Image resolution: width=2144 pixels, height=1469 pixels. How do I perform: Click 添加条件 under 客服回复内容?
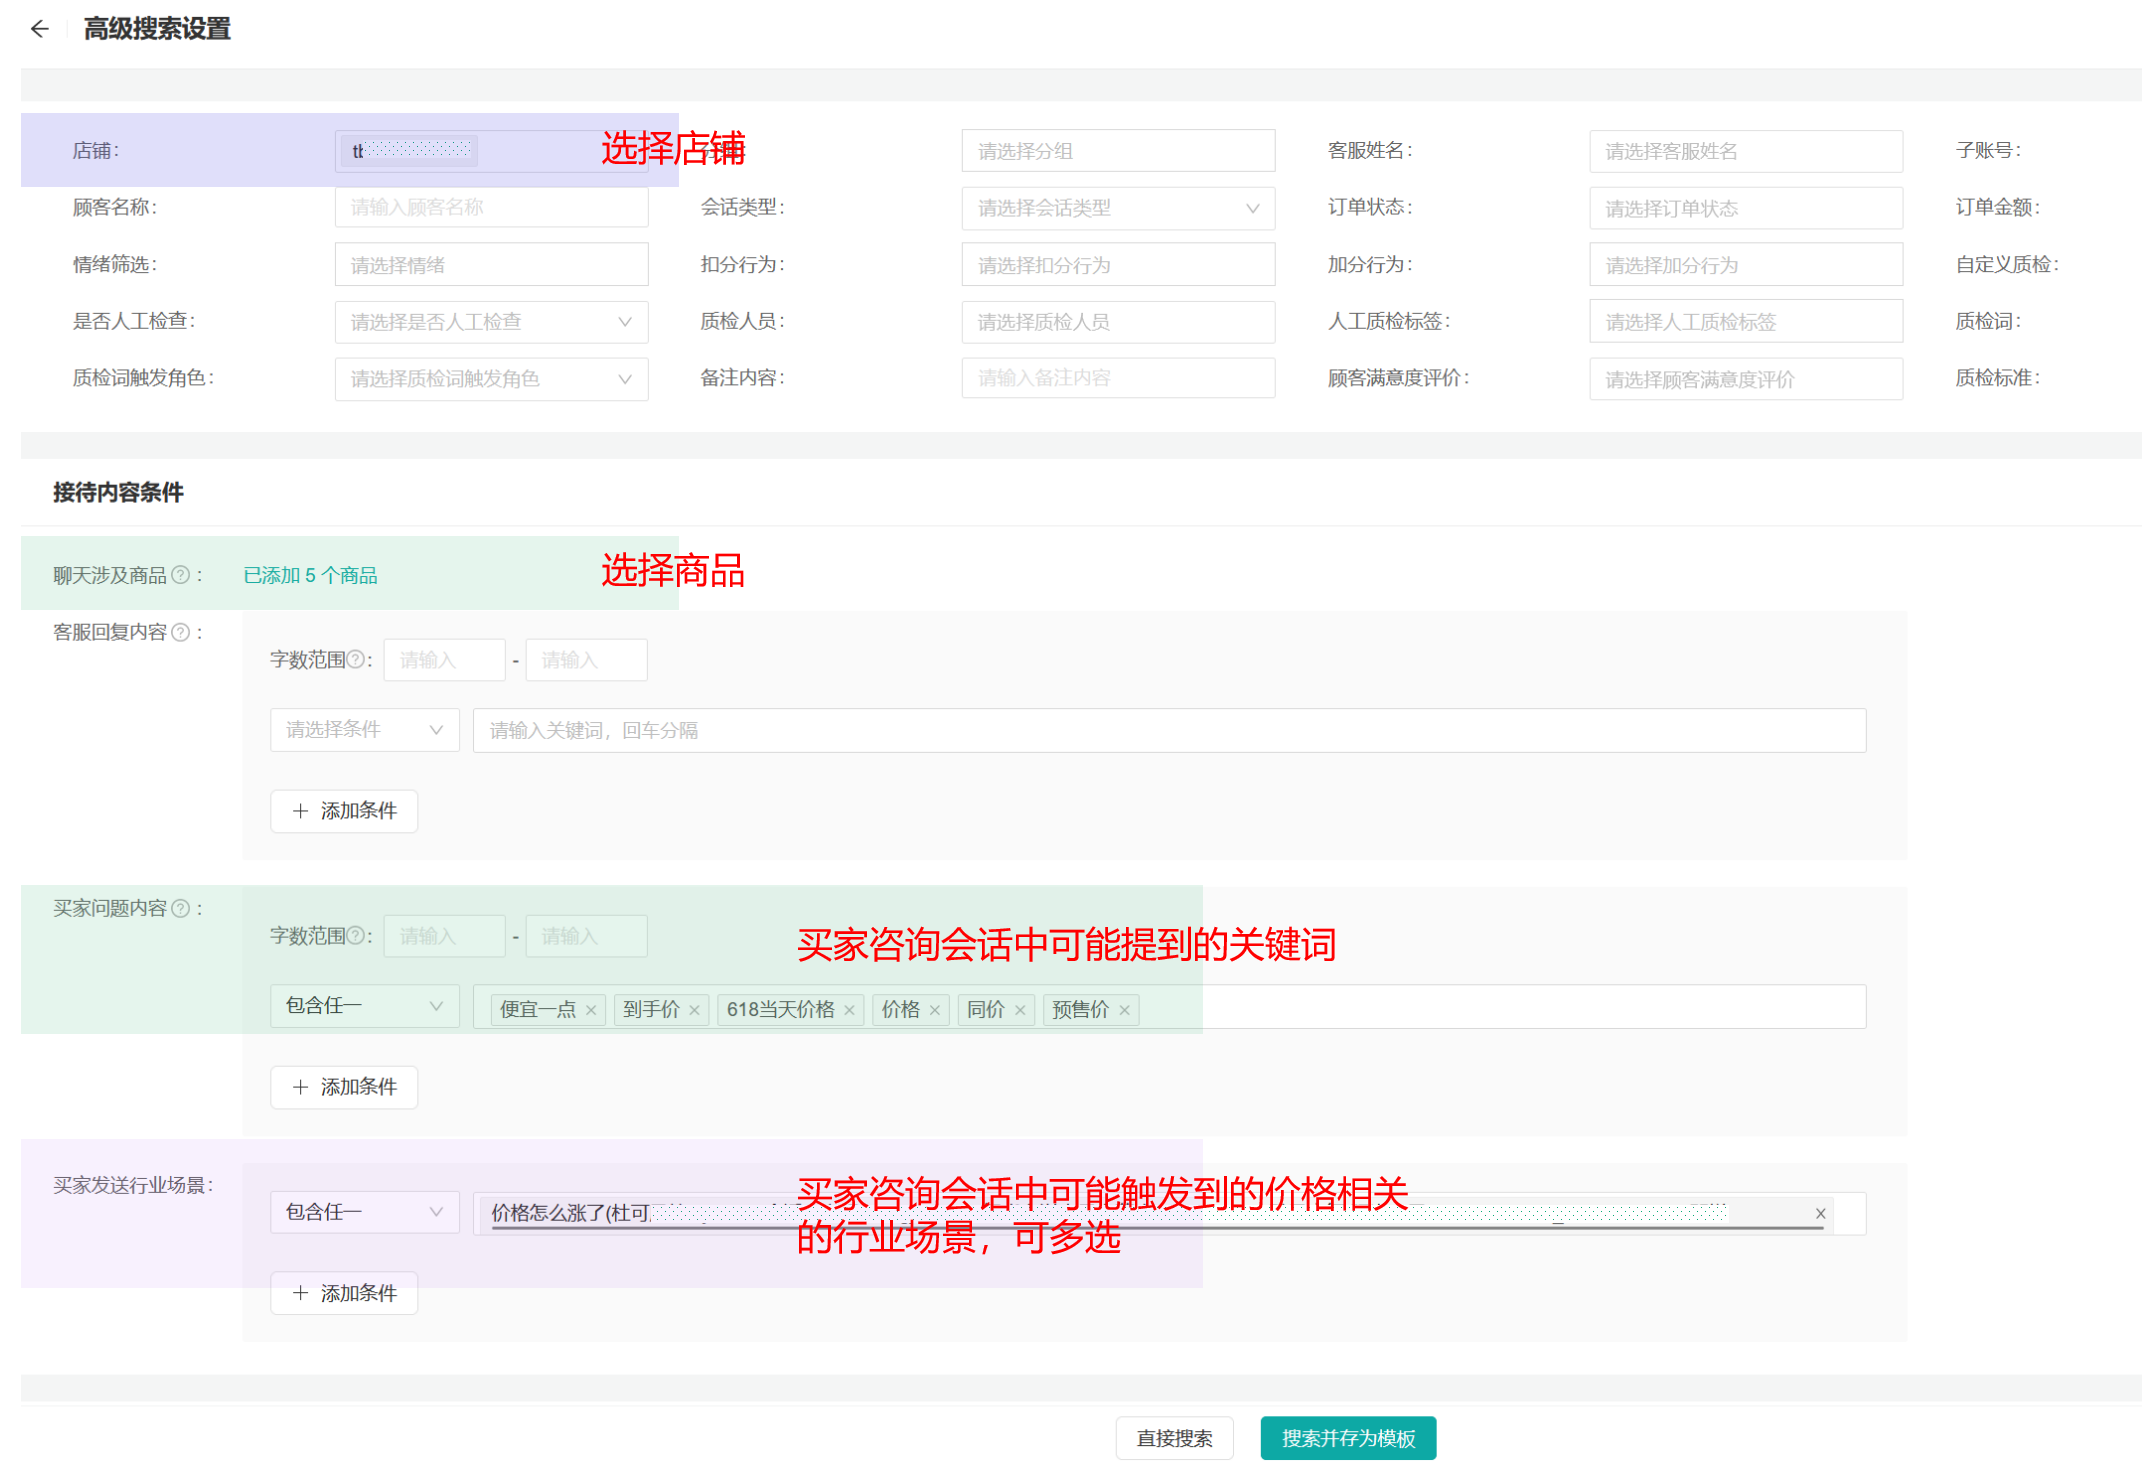tap(344, 811)
